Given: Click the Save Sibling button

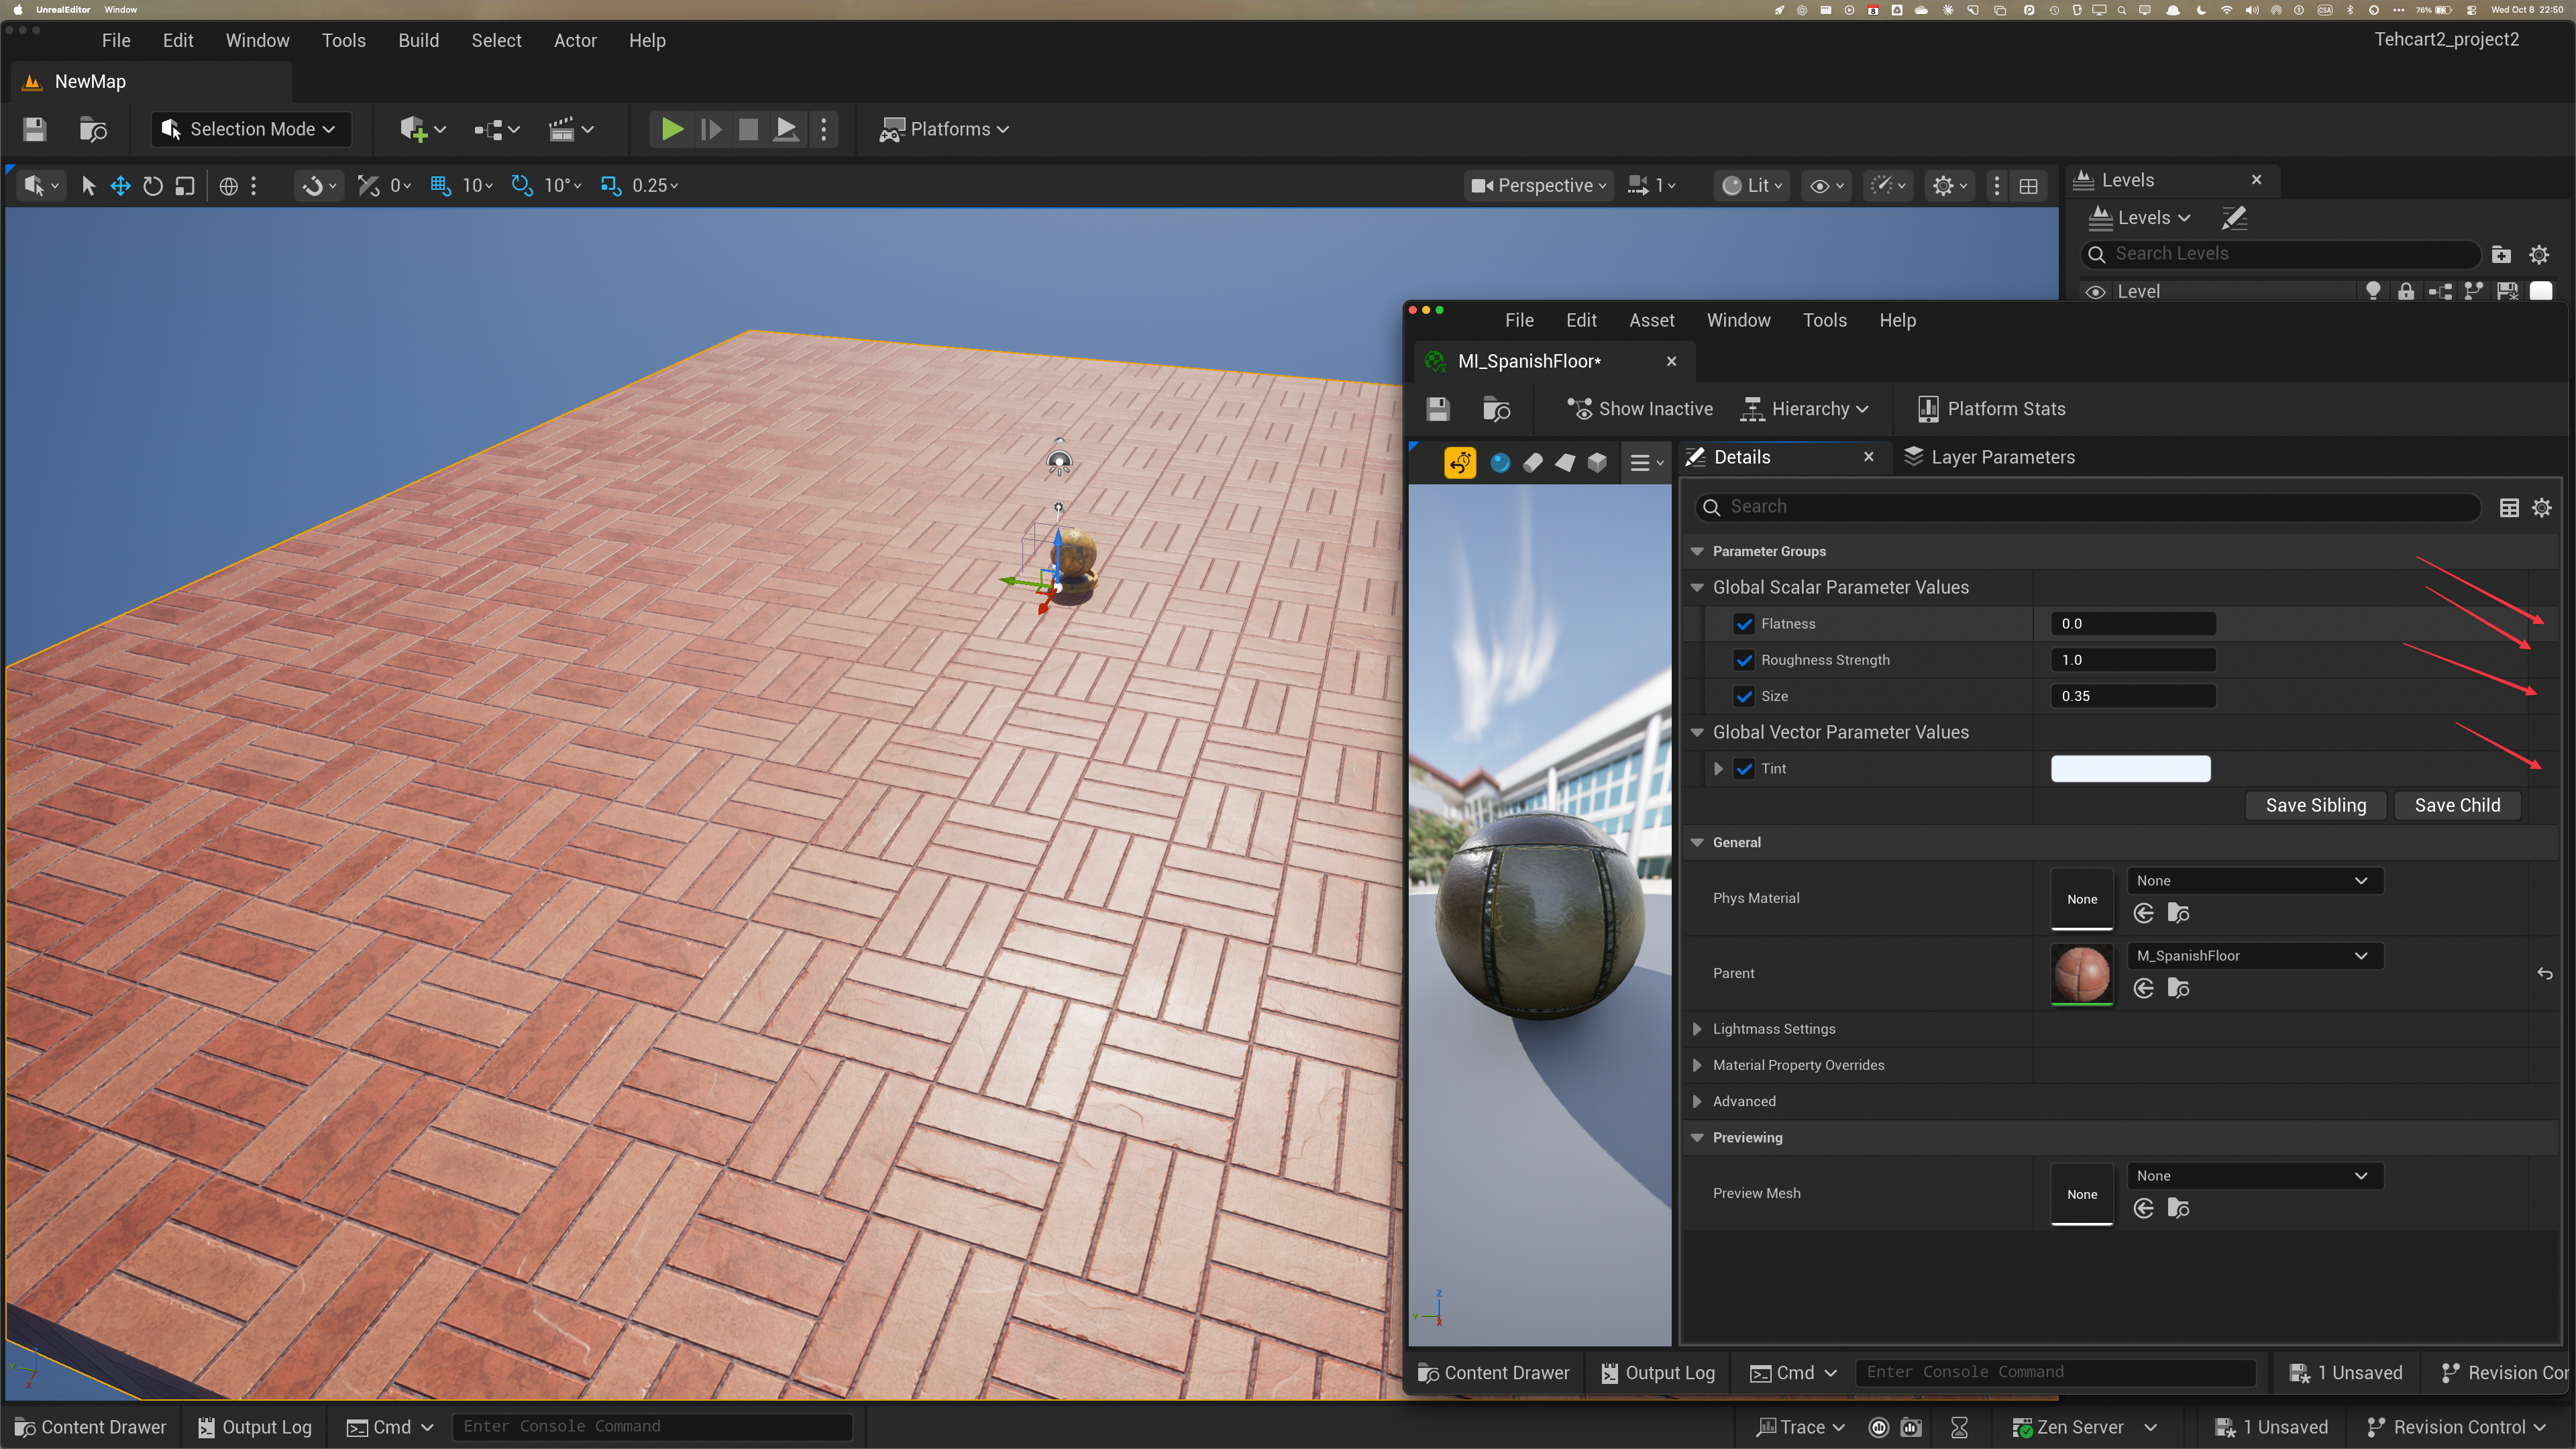Looking at the screenshot, I should 2316,806.
